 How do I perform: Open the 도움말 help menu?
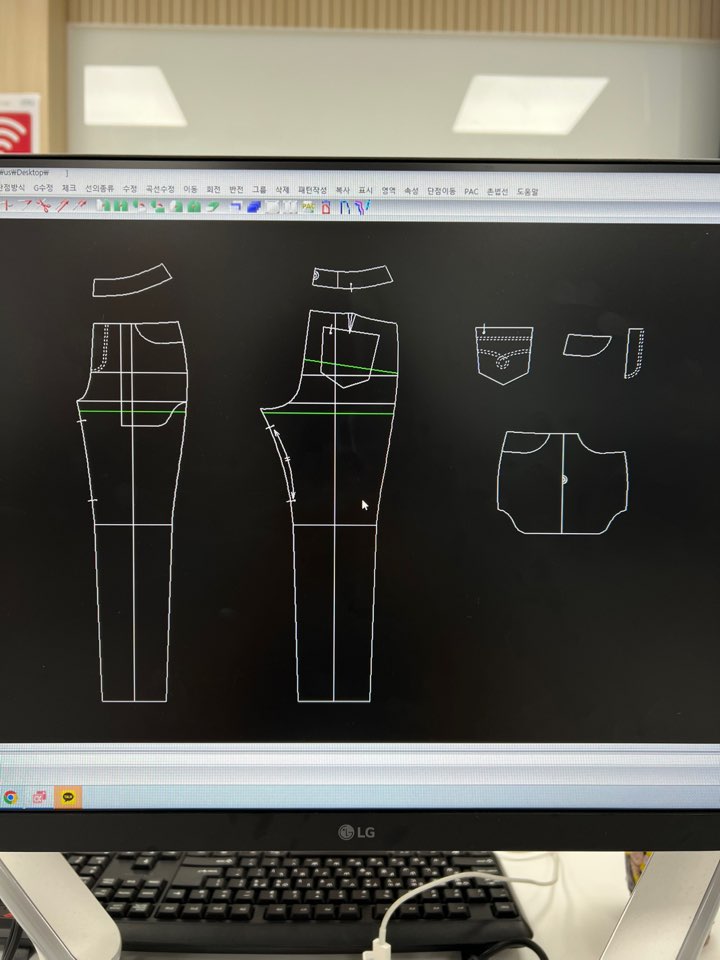[x=527, y=190]
